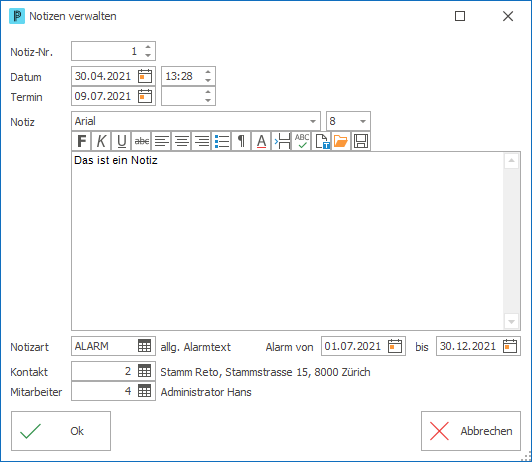Click the 'Administrator Hans' text
This screenshot has width=532, height=462.
coord(206,392)
